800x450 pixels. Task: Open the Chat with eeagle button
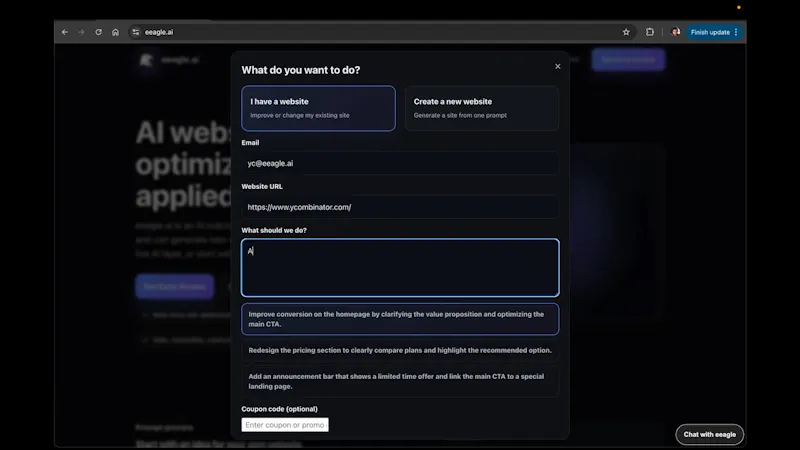(710, 435)
